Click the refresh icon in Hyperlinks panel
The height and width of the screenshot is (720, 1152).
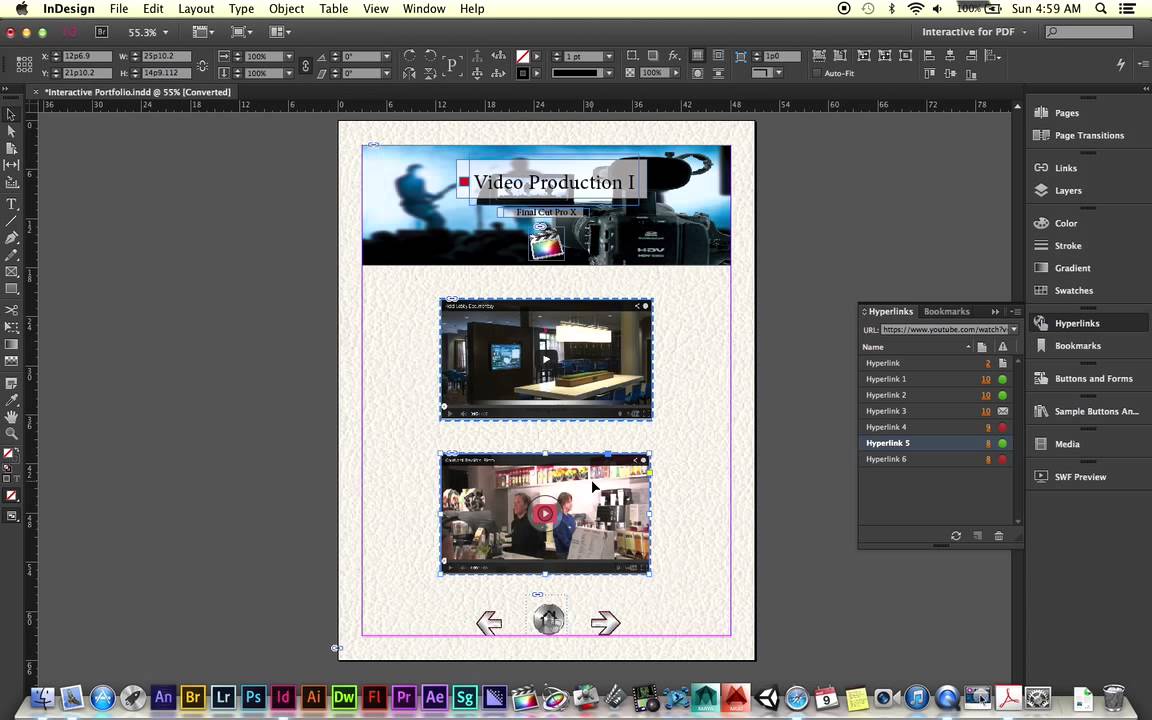[956, 536]
